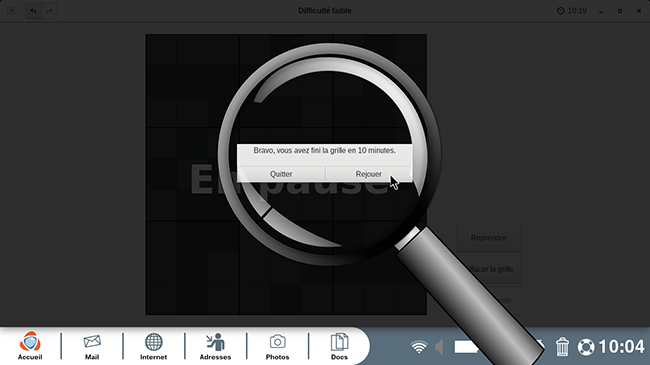Click the "Bravo, vous avez fini la grille" message
Screen dimensions: 650x365
[325, 151]
